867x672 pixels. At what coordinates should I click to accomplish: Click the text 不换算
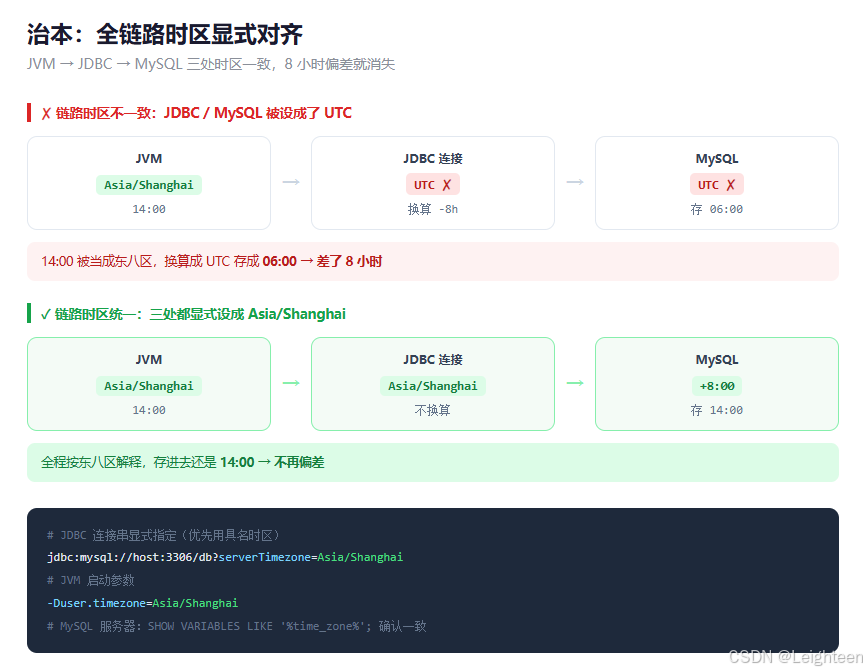coord(433,410)
